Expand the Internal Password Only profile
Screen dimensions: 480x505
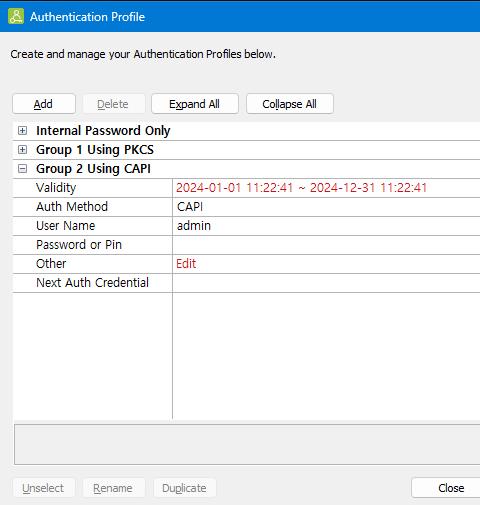(x=22, y=131)
